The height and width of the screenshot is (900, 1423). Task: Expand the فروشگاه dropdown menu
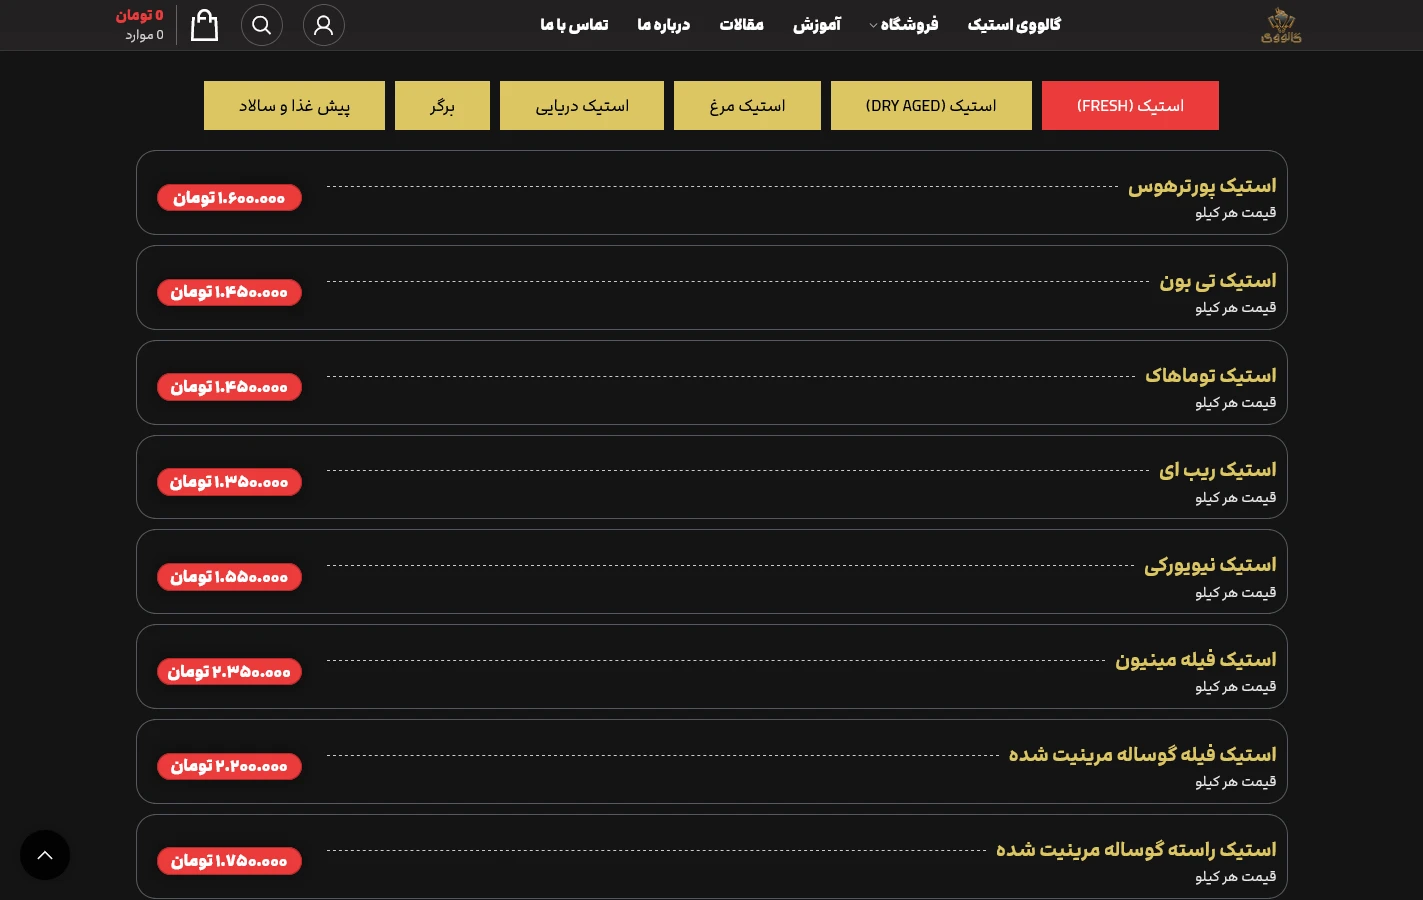coord(904,25)
